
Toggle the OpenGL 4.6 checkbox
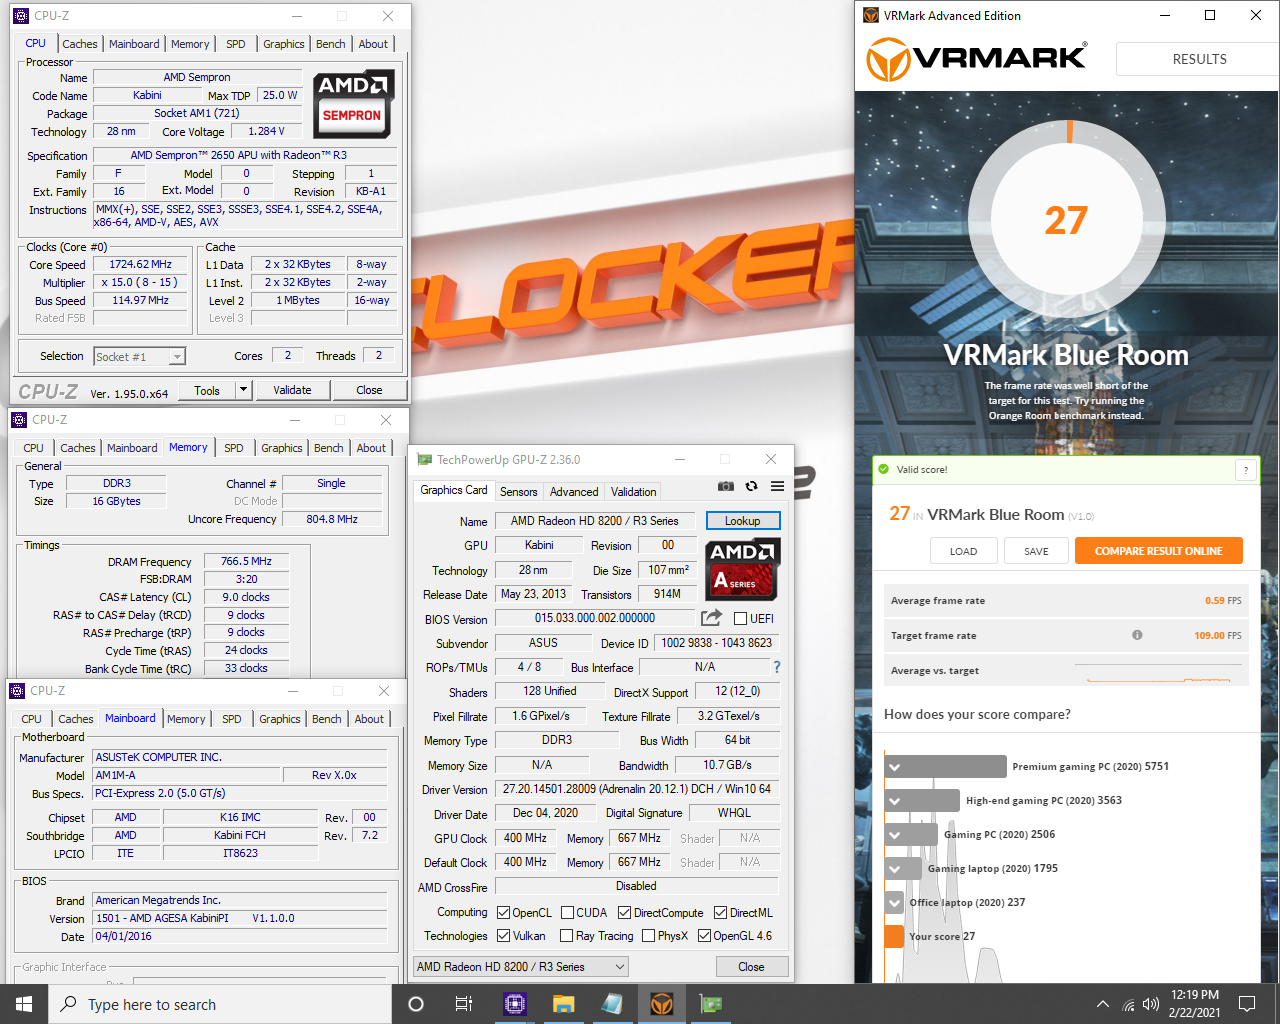pyautogui.click(x=704, y=936)
